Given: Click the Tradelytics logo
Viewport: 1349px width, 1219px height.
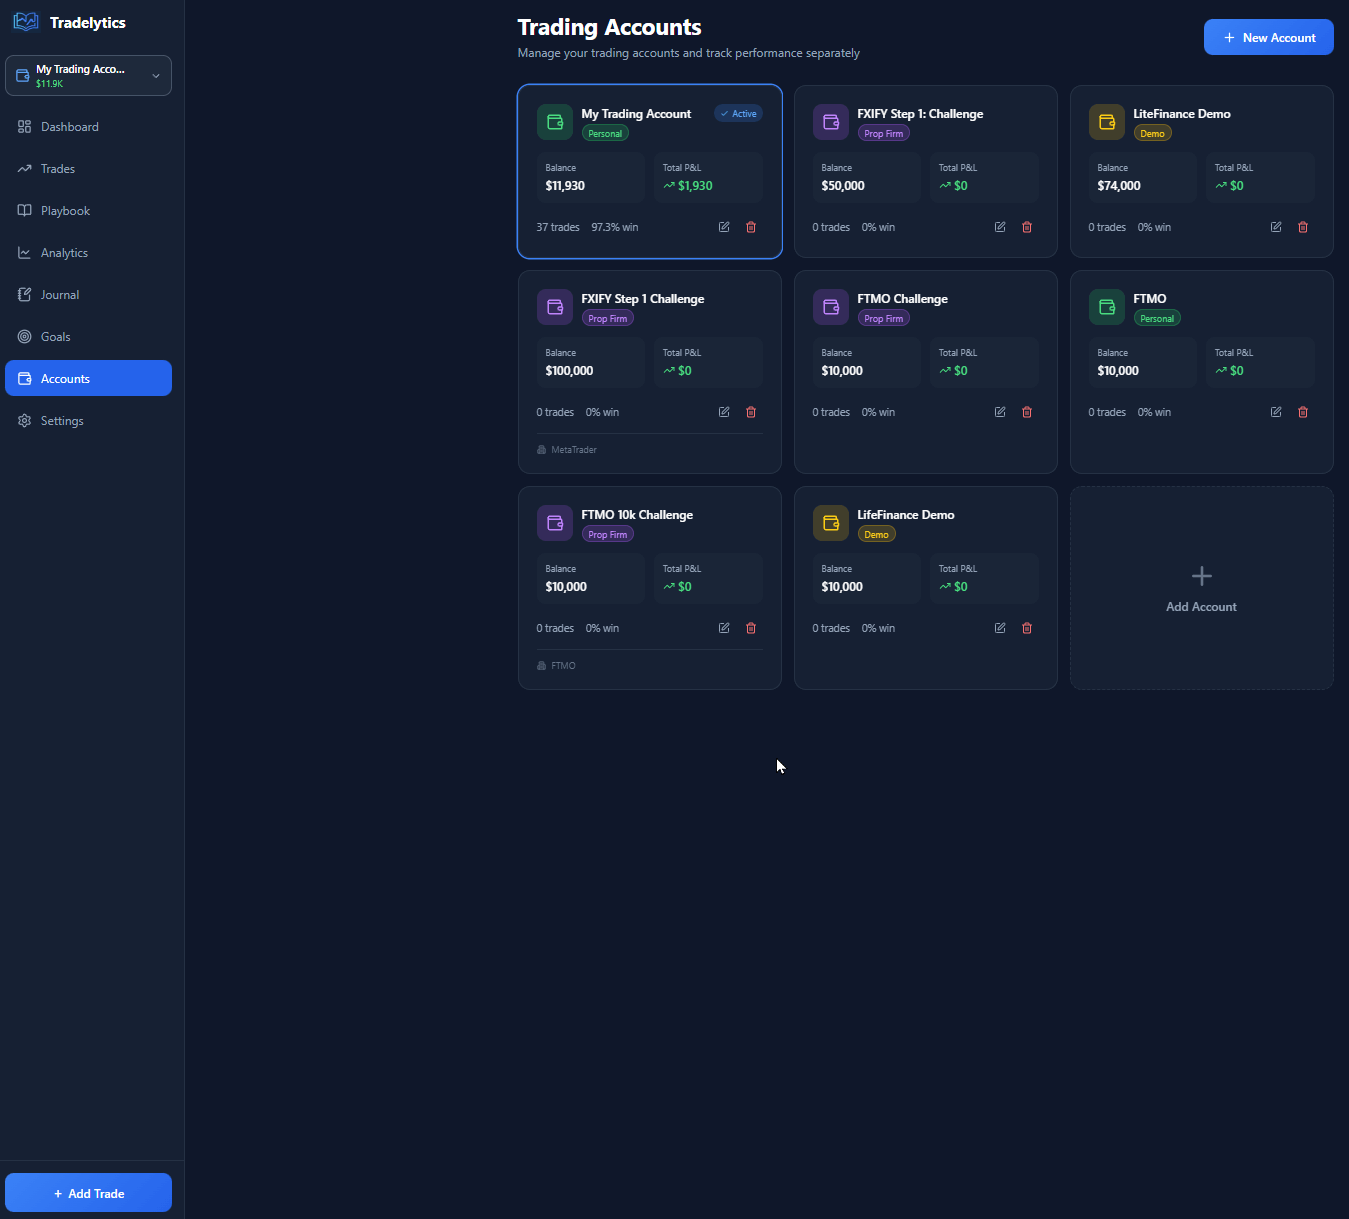Looking at the screenshot, I should coord(26,22).
